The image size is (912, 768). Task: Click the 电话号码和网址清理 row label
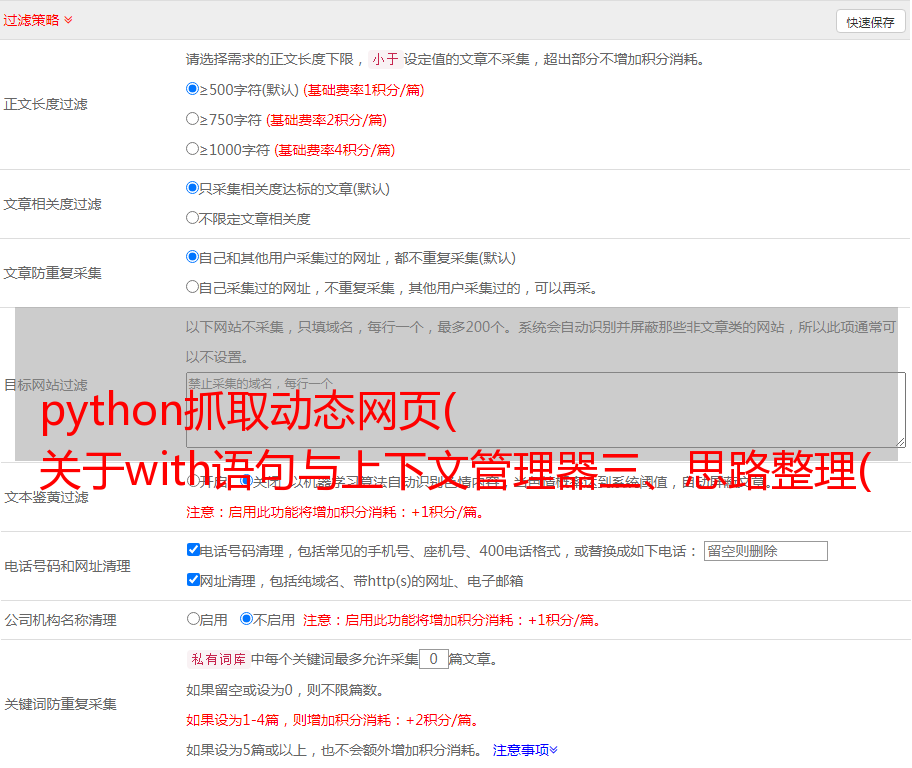coord(67,566)
